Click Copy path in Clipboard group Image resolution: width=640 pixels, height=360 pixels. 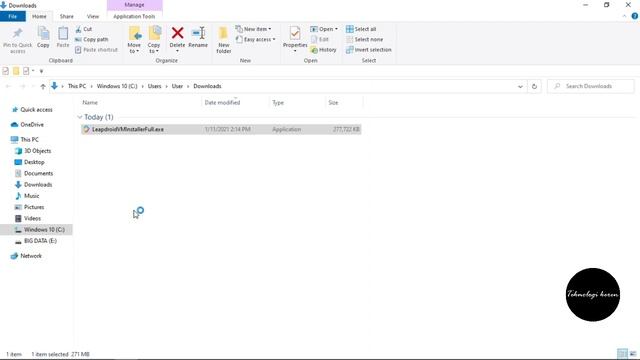click(x=92, y=40)
